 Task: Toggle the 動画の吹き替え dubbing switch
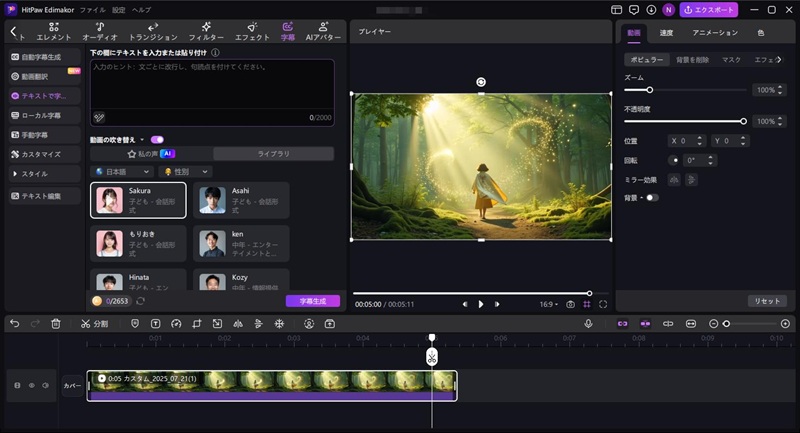[157, 140]
